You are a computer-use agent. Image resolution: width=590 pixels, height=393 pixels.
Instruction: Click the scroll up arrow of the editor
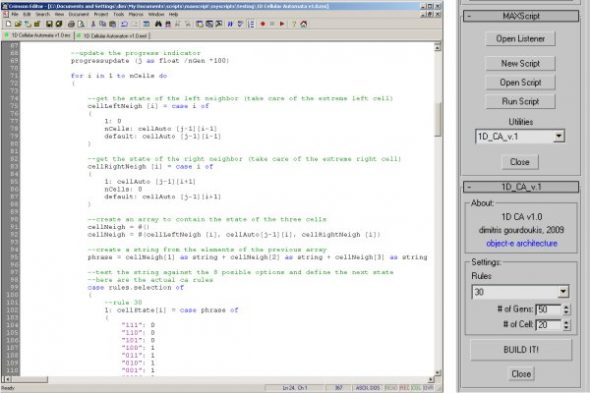pos(437,47)
